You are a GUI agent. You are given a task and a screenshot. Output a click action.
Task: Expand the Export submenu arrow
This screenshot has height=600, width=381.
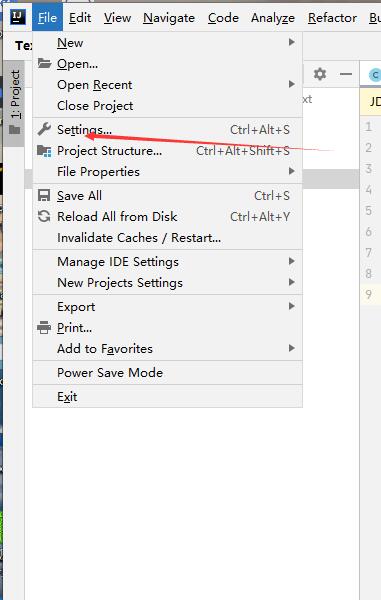pos(292,306)
